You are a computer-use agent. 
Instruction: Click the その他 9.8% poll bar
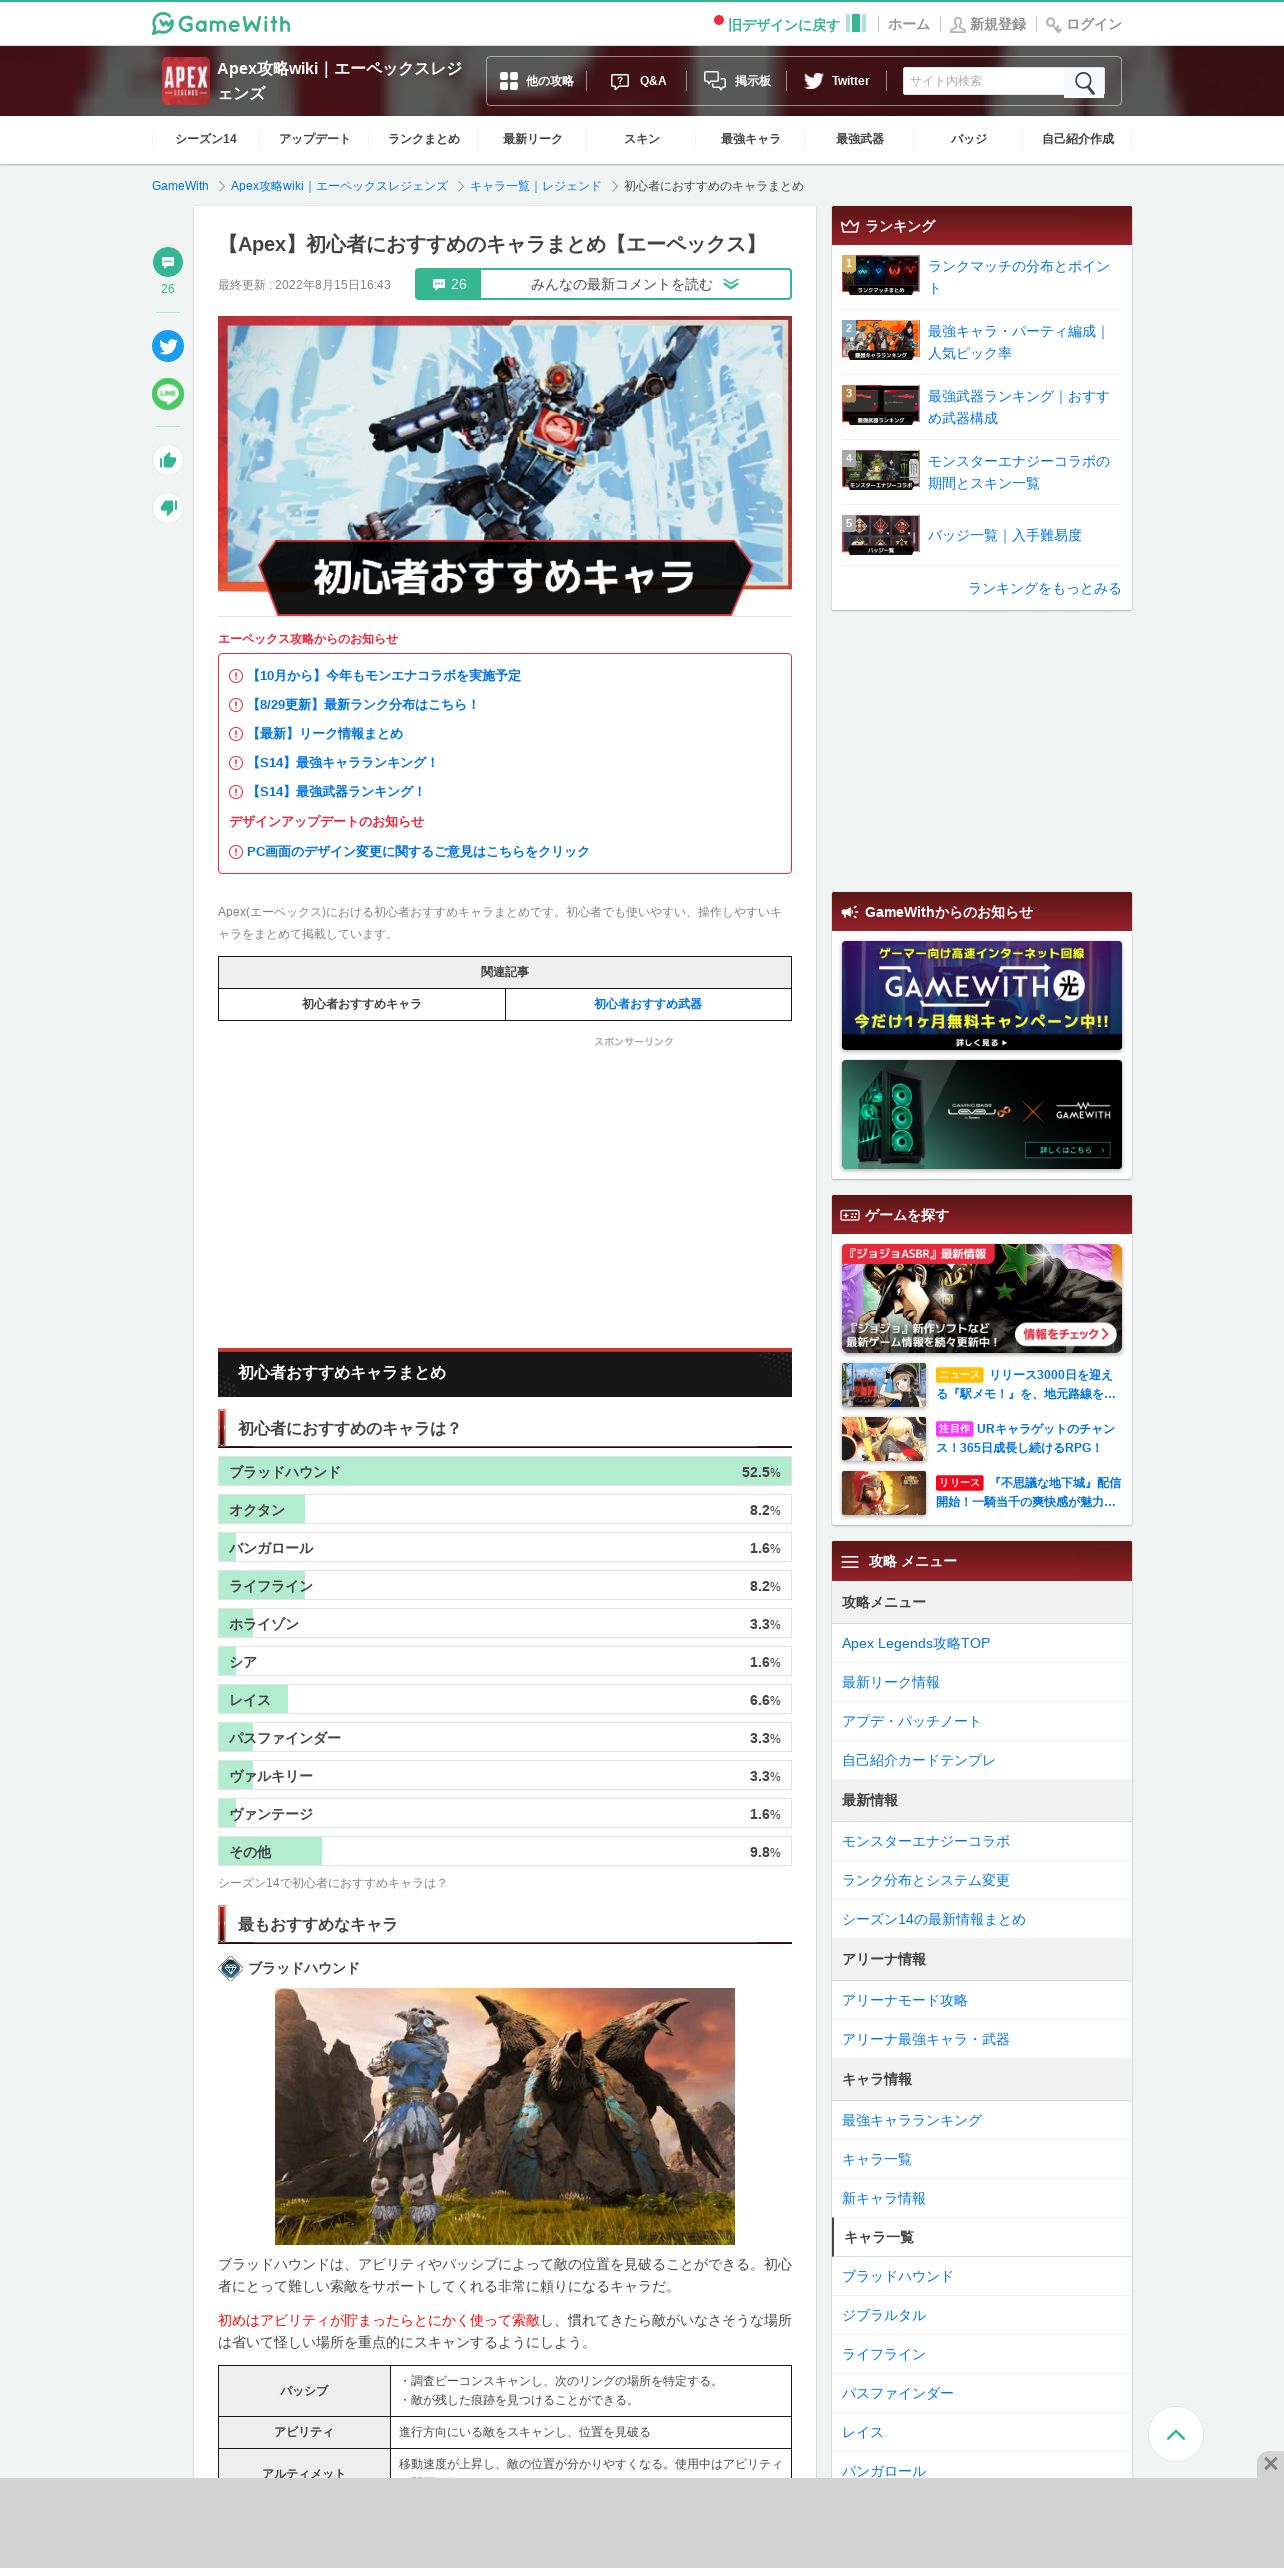pos(505,1852)
